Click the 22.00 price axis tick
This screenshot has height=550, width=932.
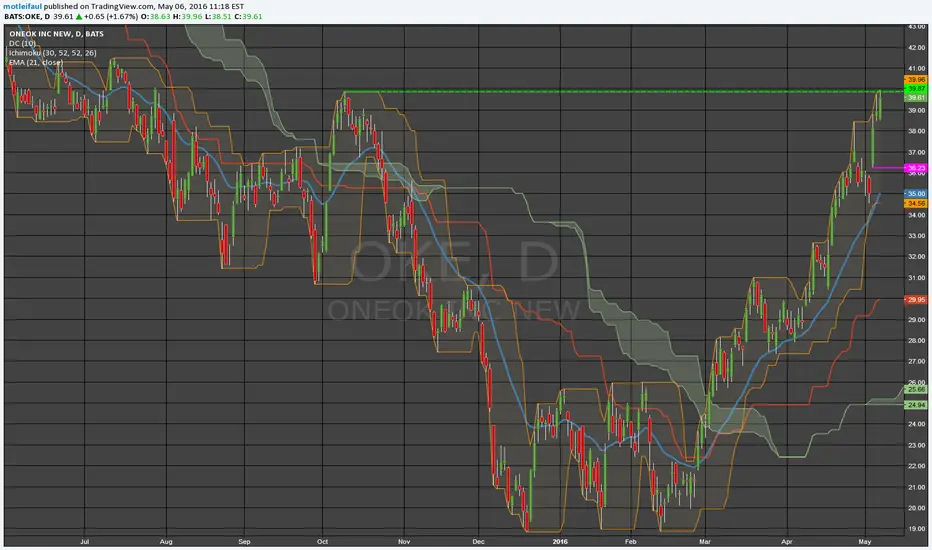(x=916, y=466)
